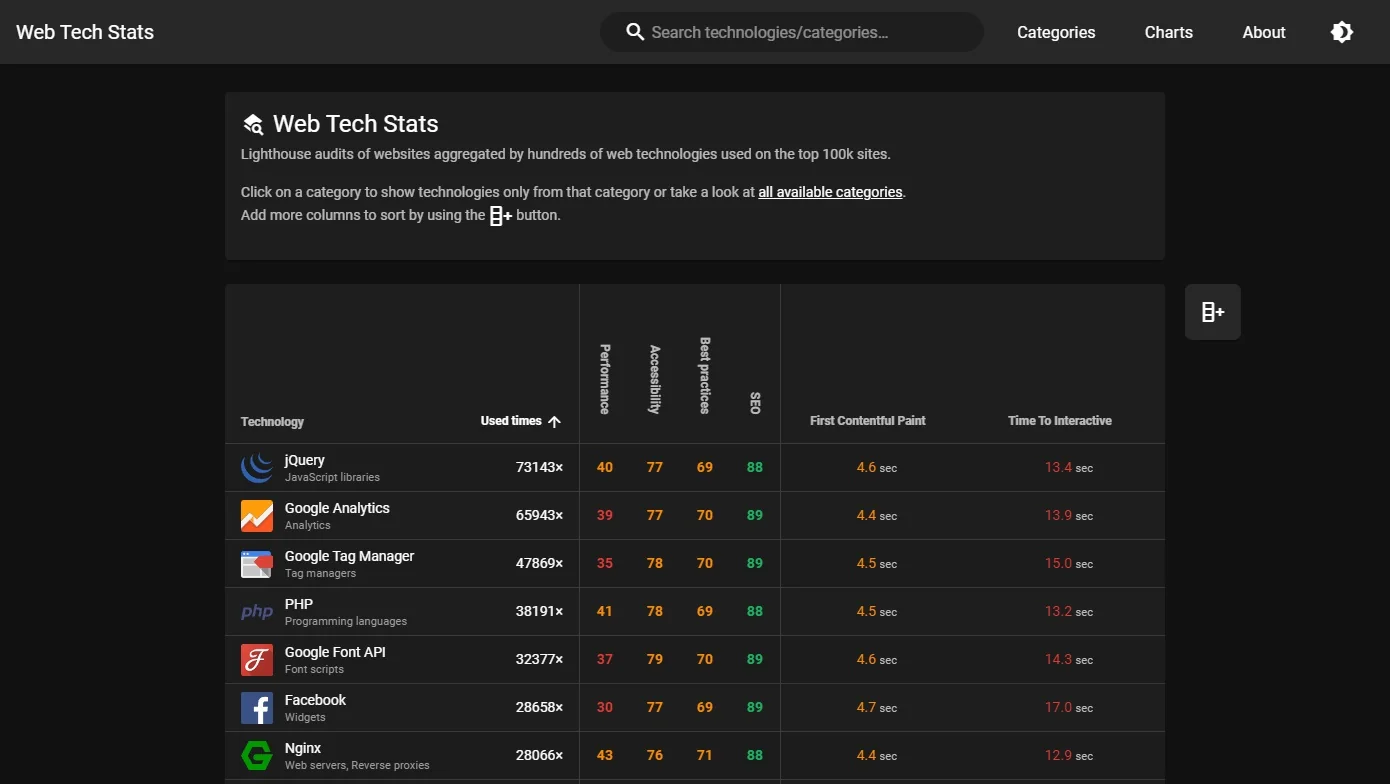
Task: Click the Google Tag Manager logo icon
Action: 257,564
